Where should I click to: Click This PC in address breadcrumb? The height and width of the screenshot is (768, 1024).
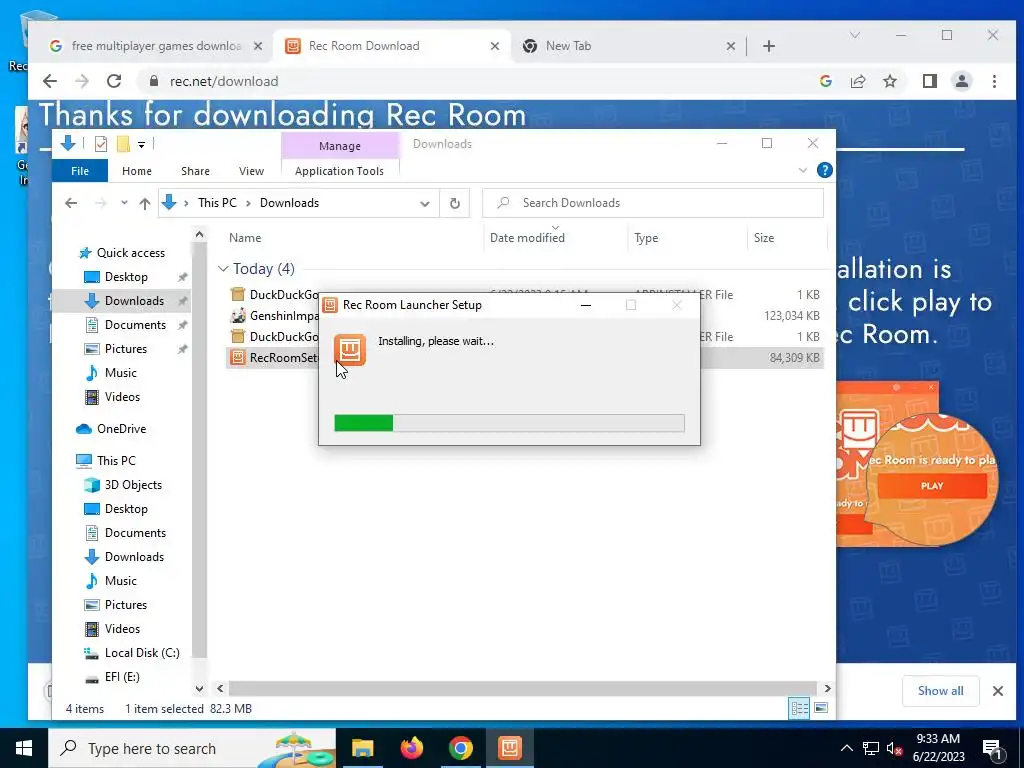coord(217,203)
